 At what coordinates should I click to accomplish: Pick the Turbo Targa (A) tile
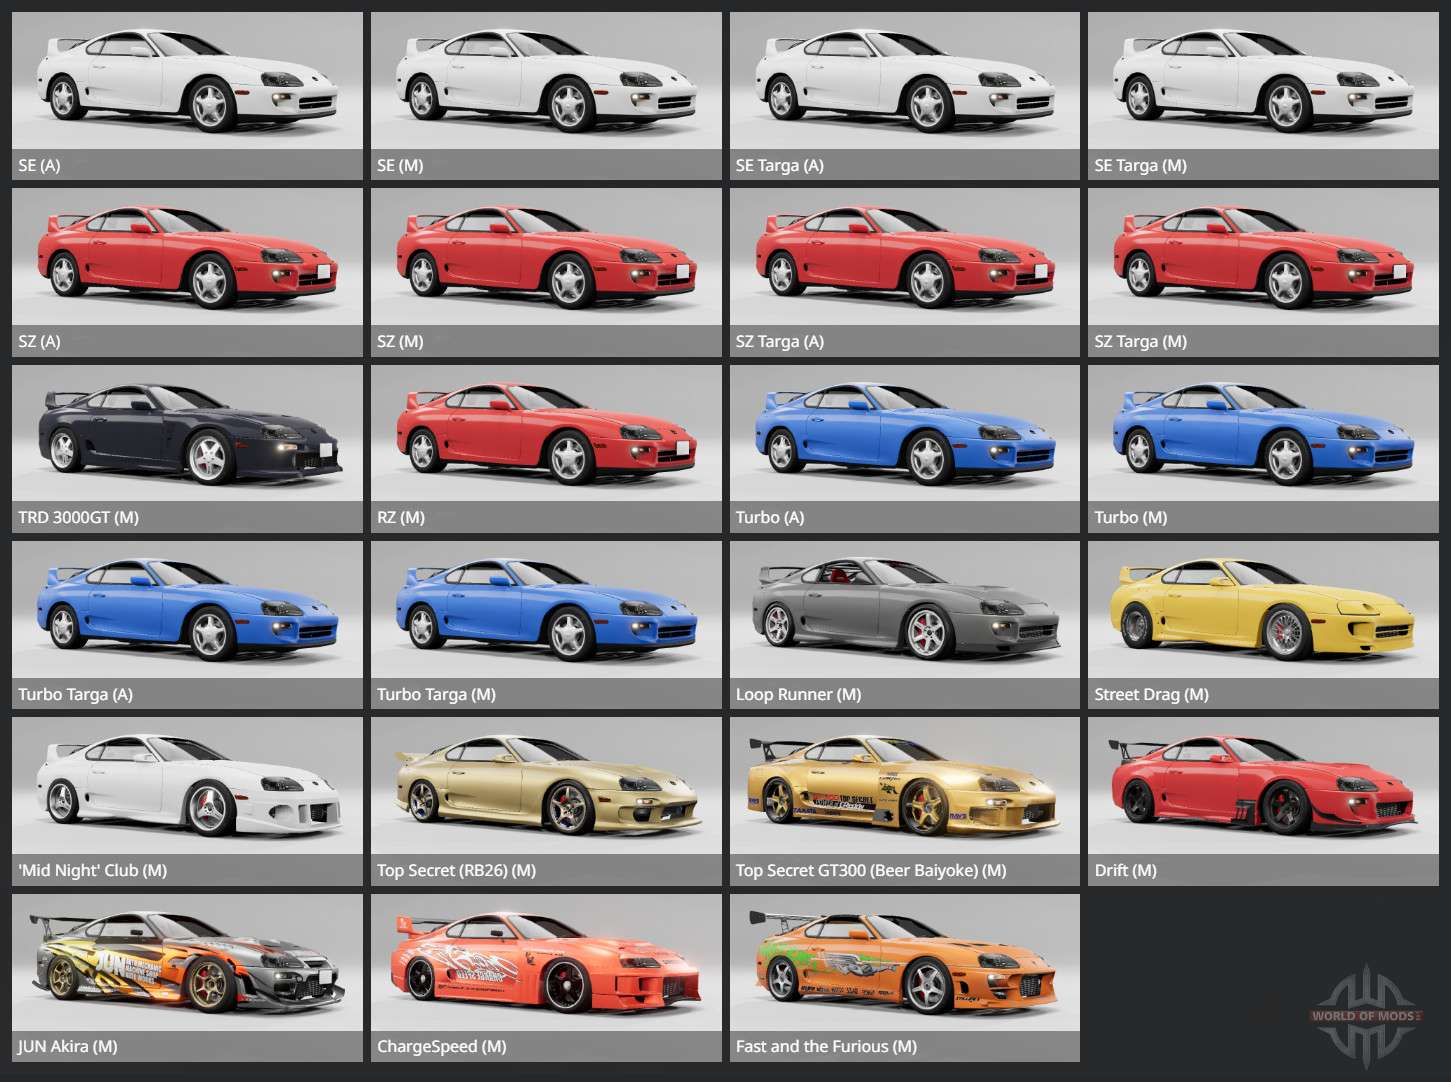click(187, 624)
